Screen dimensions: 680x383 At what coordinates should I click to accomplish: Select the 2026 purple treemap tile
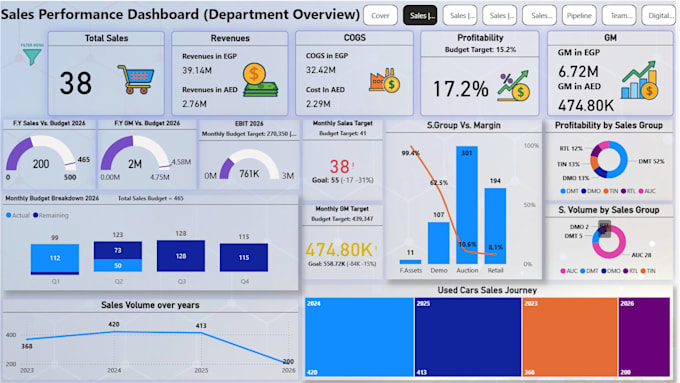click(644, 337)
